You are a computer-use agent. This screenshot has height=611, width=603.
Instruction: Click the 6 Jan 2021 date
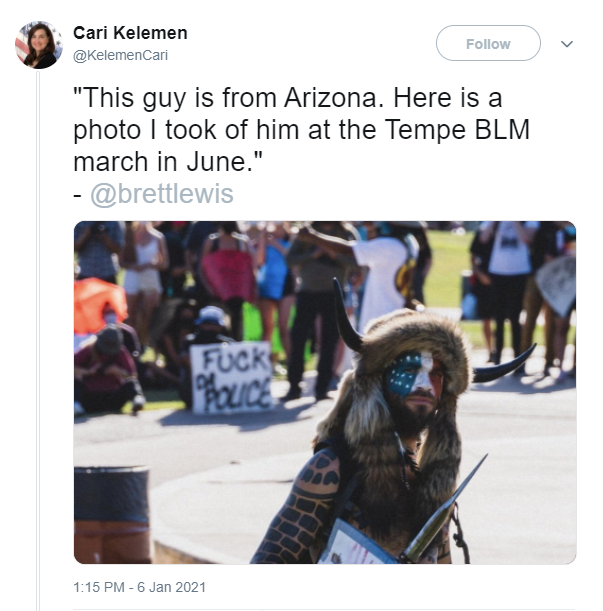tap(172, 587)
